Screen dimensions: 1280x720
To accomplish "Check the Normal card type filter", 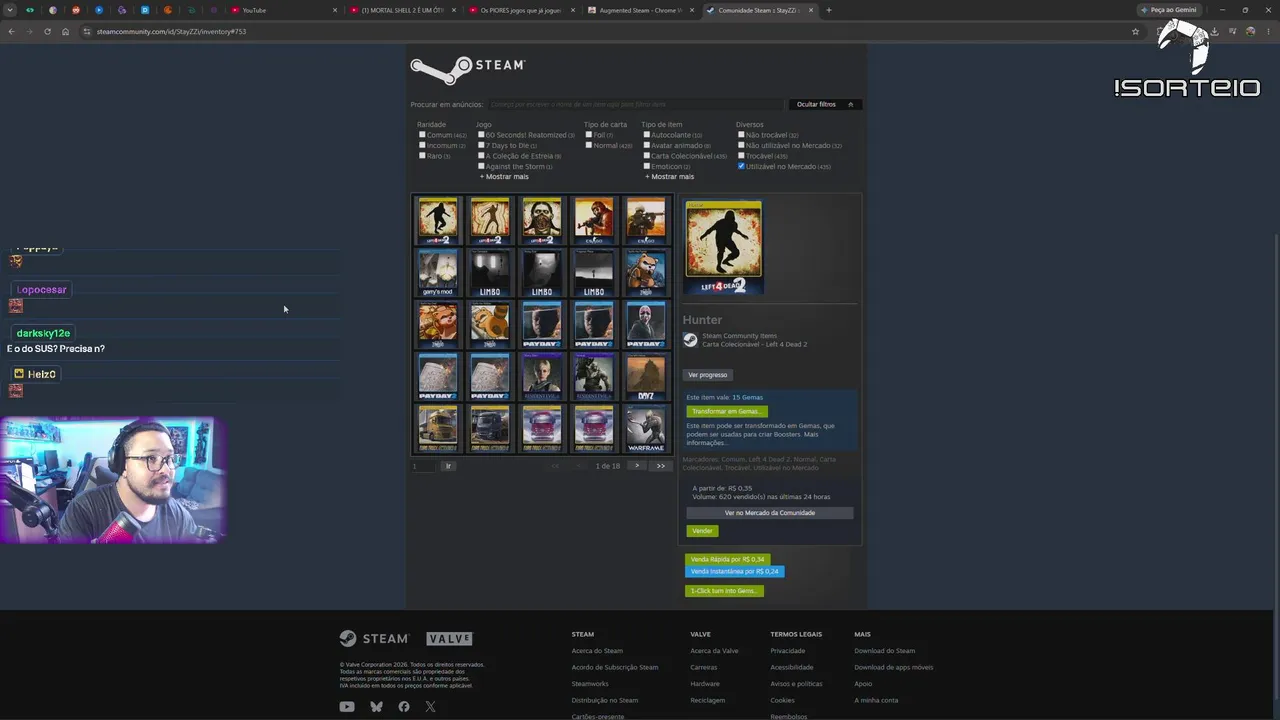I will click(x=589, y=145).
